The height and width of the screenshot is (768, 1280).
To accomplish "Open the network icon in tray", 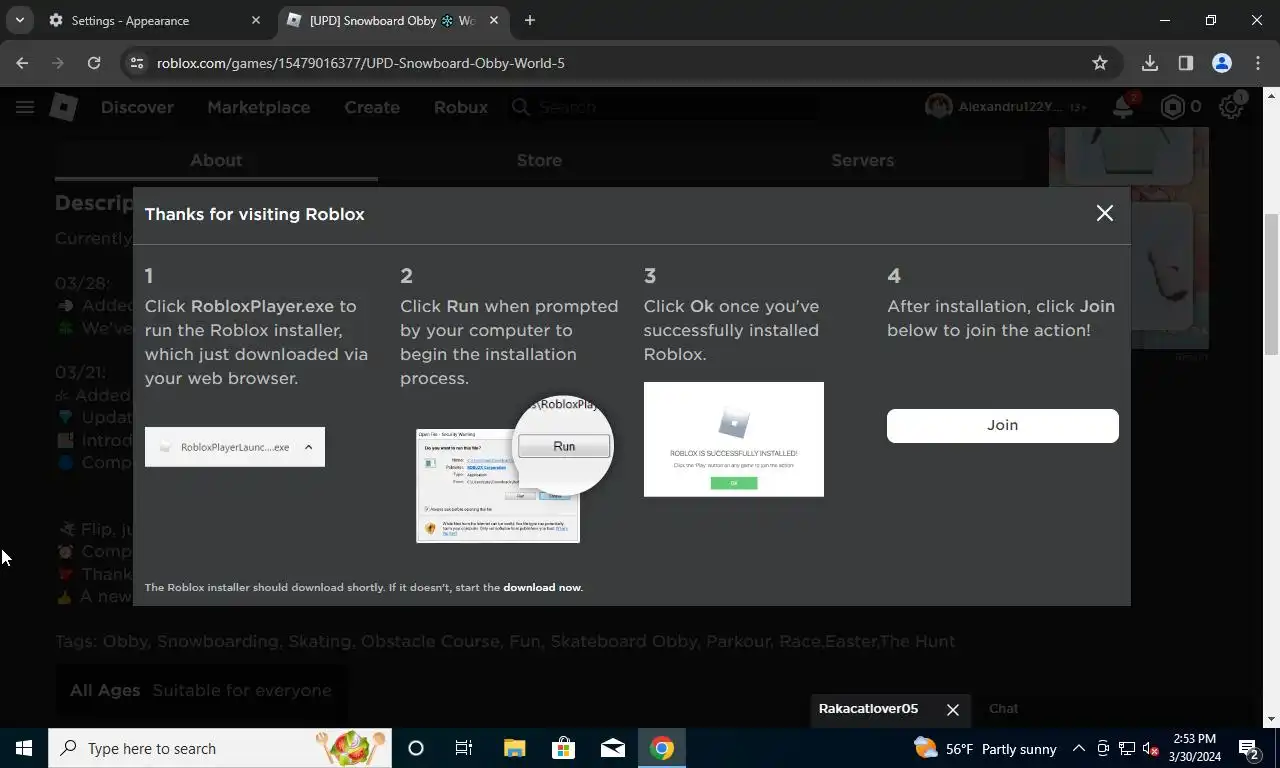I will pyautogui.click(x=1126, y=749).
